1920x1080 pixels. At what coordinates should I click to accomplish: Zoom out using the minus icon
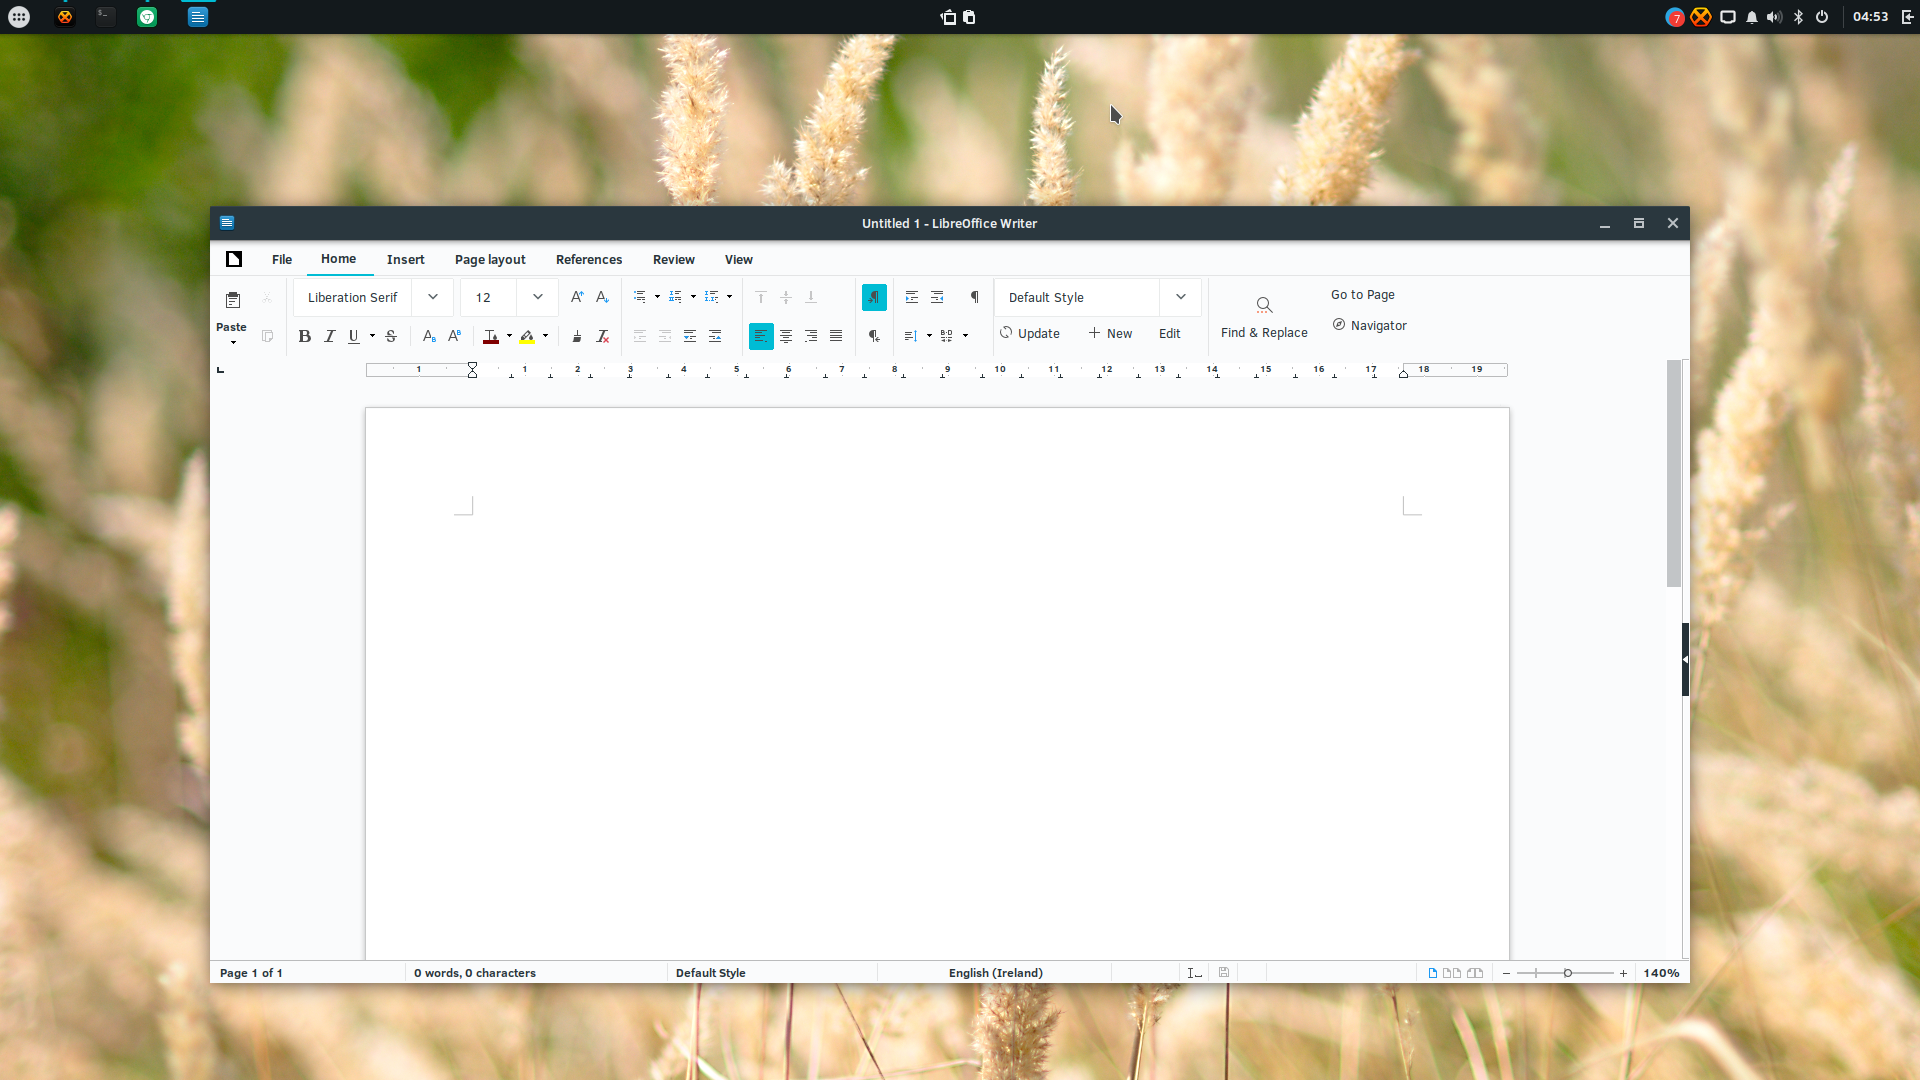pyautogui.click(x=1506, y=973)
